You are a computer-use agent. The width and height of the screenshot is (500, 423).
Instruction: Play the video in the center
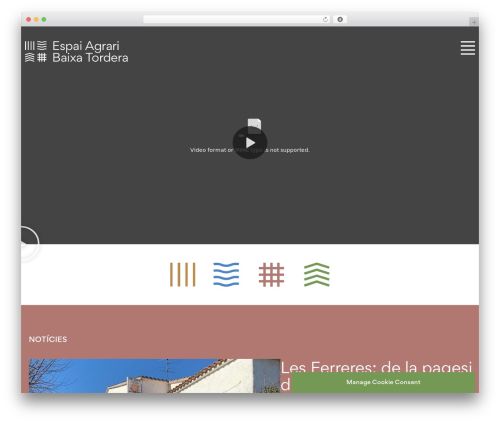coord(250,143)
